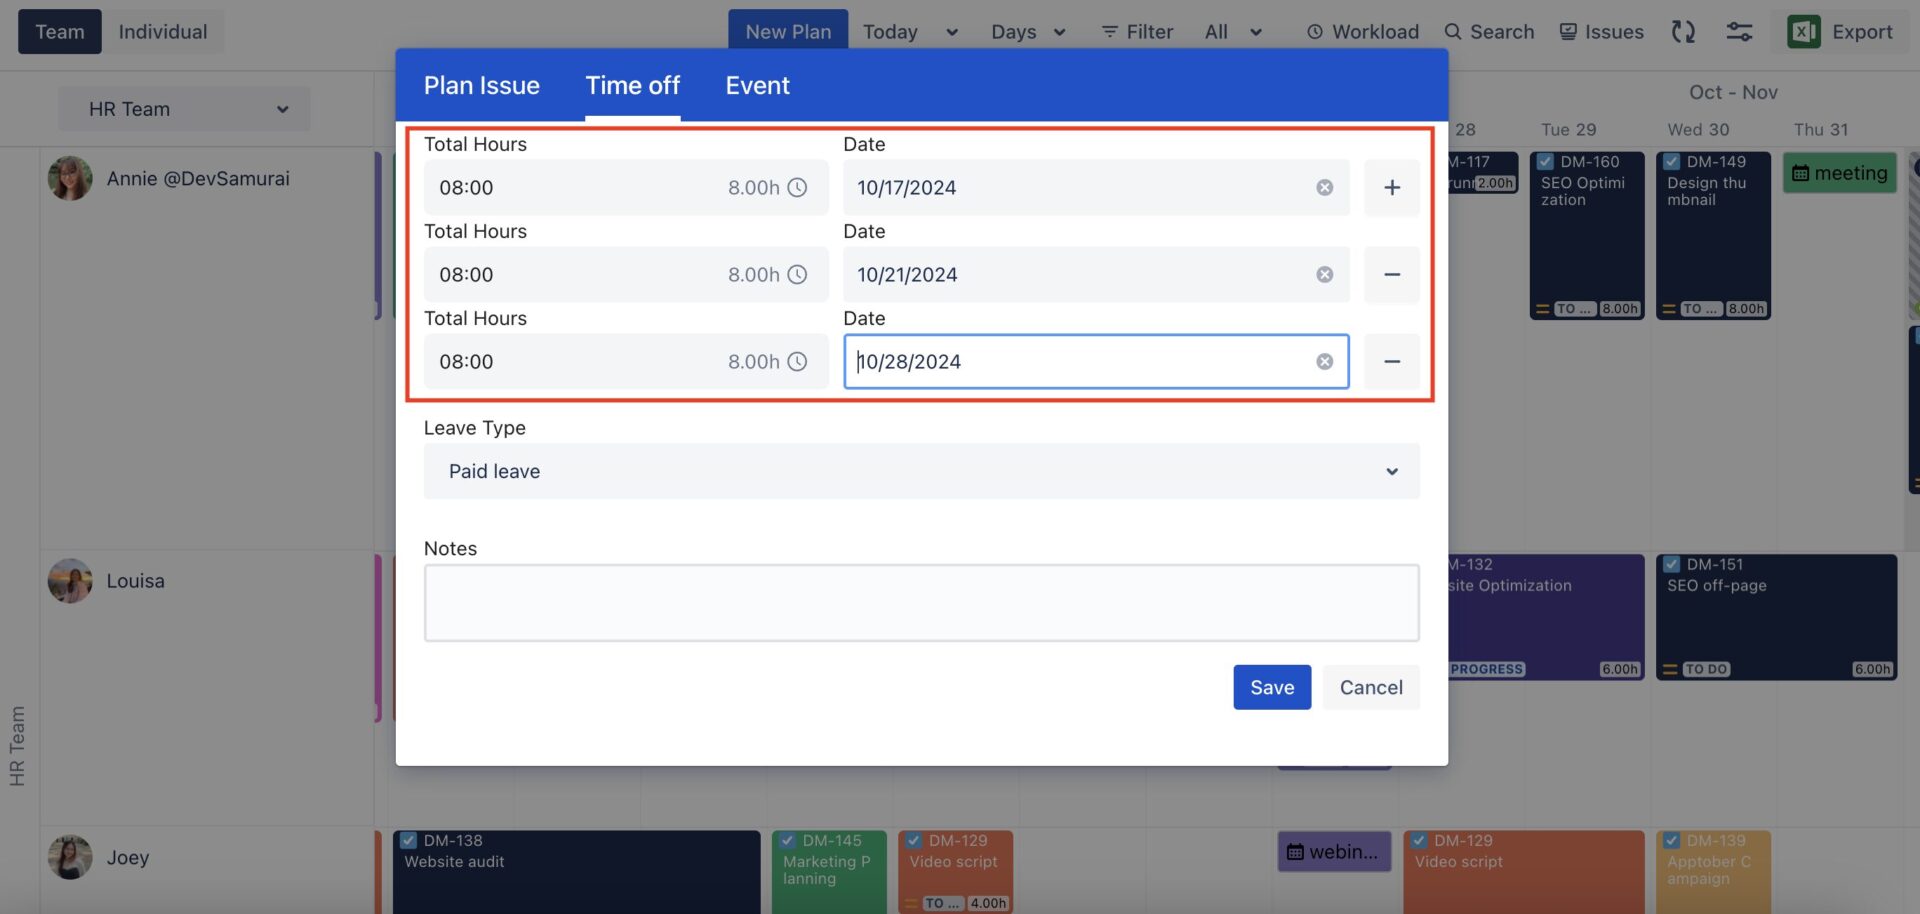Switch to the Event tab
Image resolution: width=1920 pixels, height=914 pixels.
click(x=757, y=86)
